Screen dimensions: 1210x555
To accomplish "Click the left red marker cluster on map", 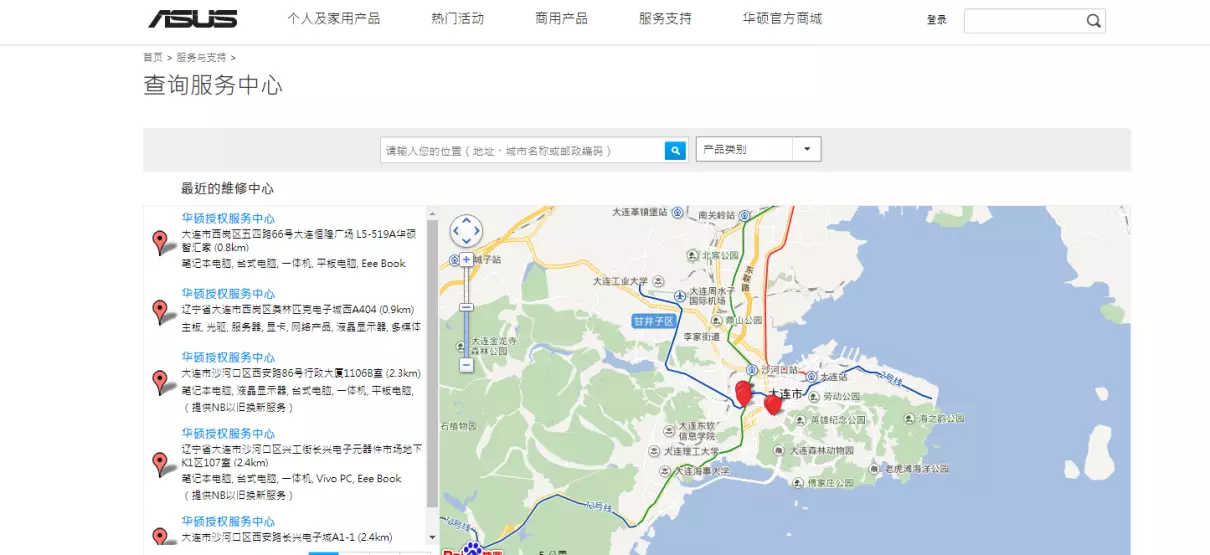I will click(x=744, y=393).
